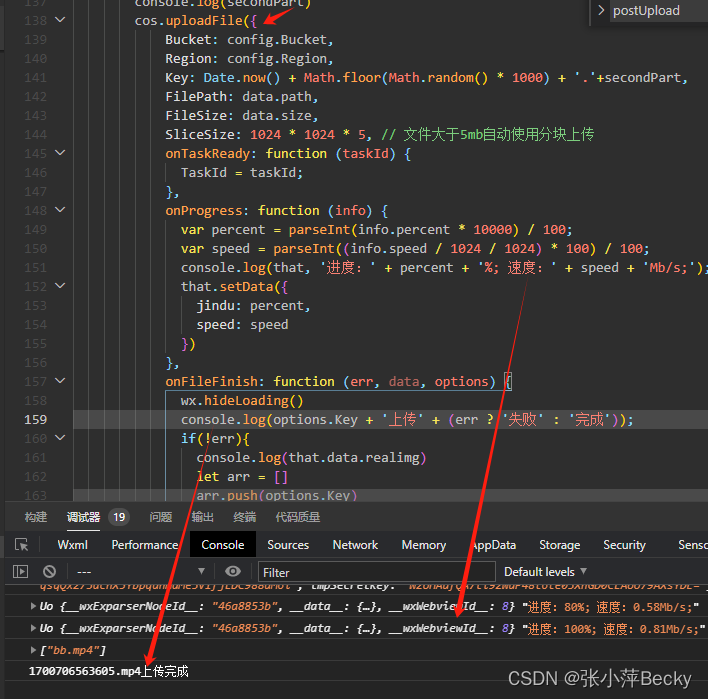Click line number 159 in the gutter

click(35, 419)
